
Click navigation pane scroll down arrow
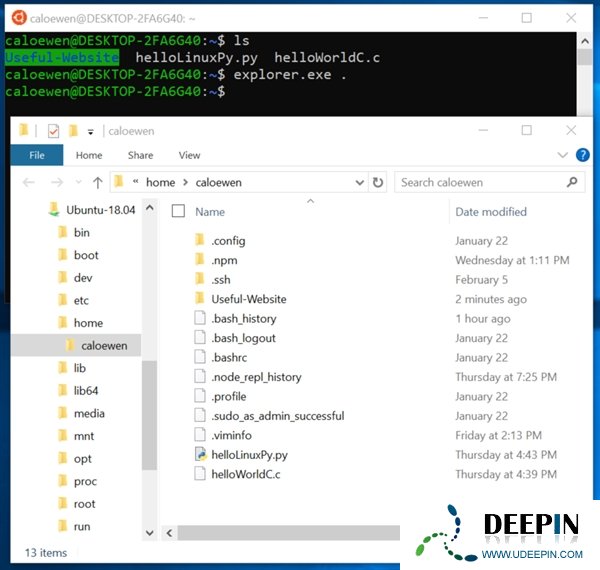point(150,532)
